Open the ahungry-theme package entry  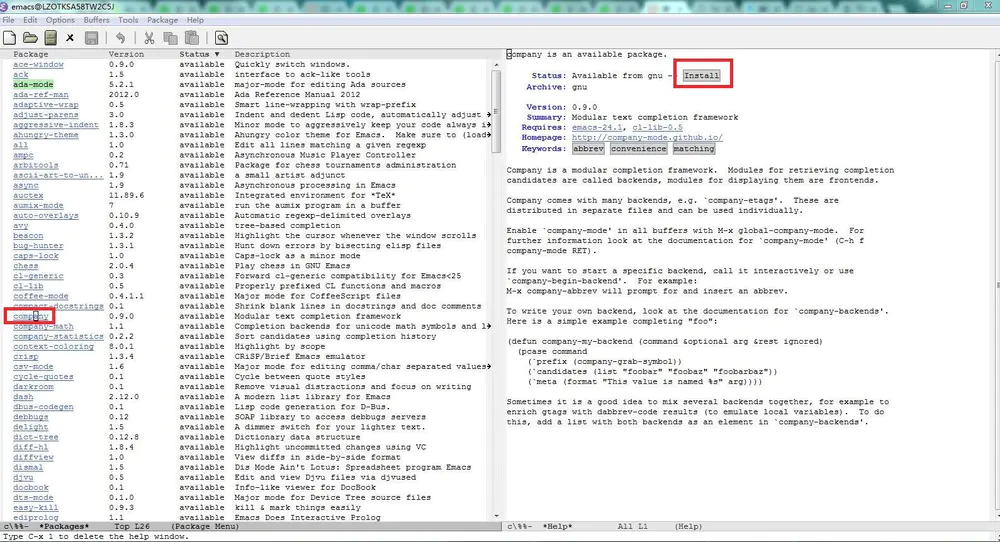46,135
